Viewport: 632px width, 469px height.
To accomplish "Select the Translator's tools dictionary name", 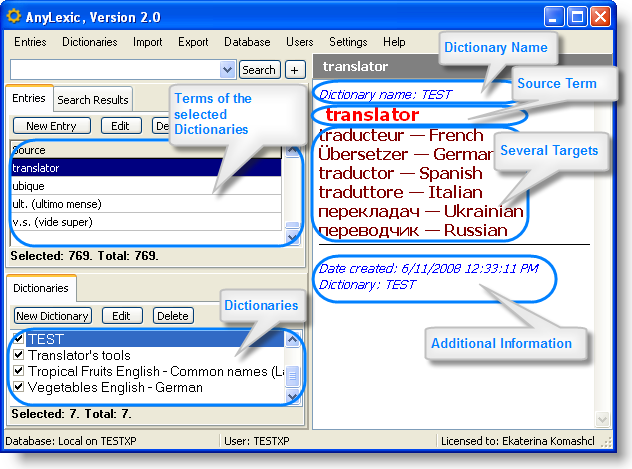I will (x=79, y=355).
